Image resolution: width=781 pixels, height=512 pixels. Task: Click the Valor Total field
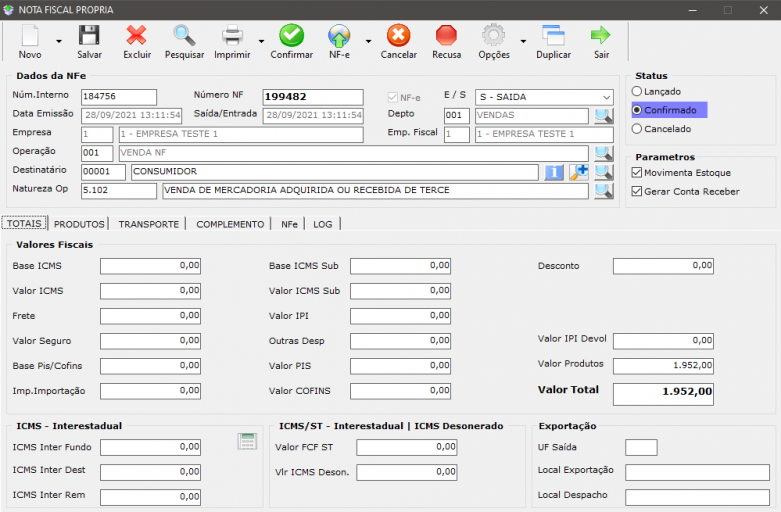point(663,394)
